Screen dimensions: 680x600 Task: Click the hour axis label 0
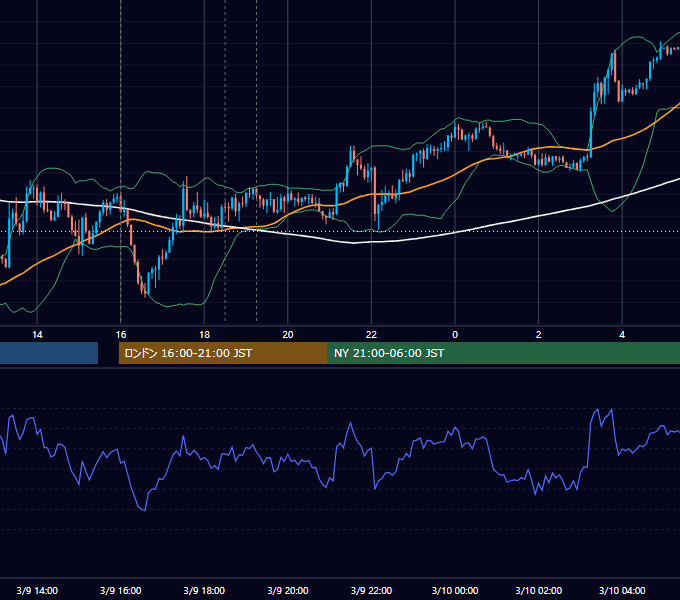click(455, 335)
